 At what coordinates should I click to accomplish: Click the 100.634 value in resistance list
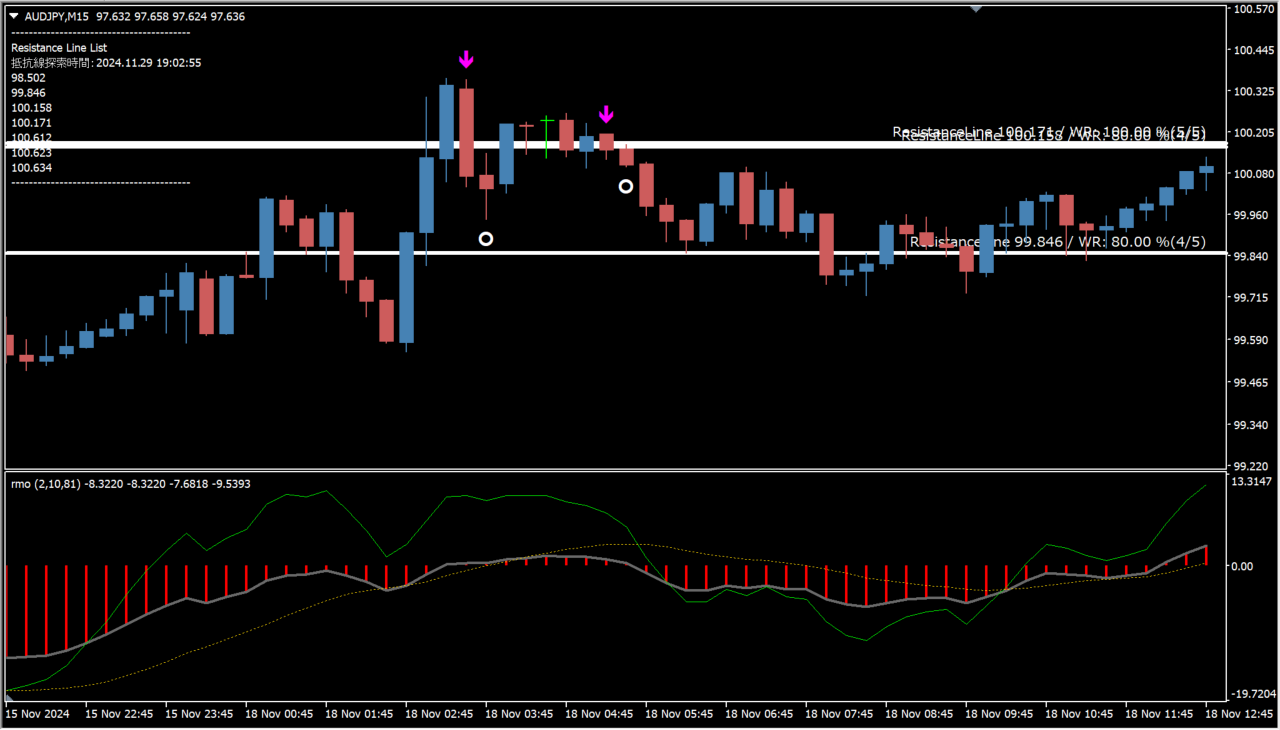pos(31,168)
